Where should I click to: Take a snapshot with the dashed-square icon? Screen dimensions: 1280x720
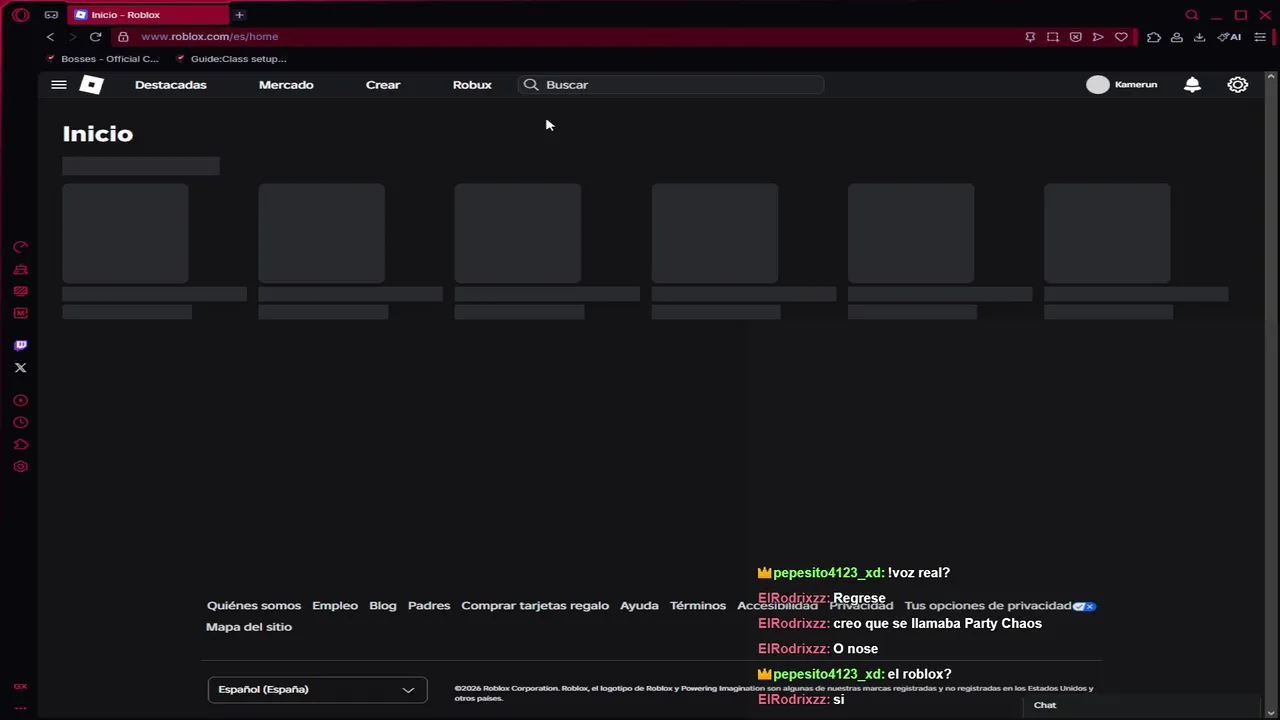tap(1053, 37)
